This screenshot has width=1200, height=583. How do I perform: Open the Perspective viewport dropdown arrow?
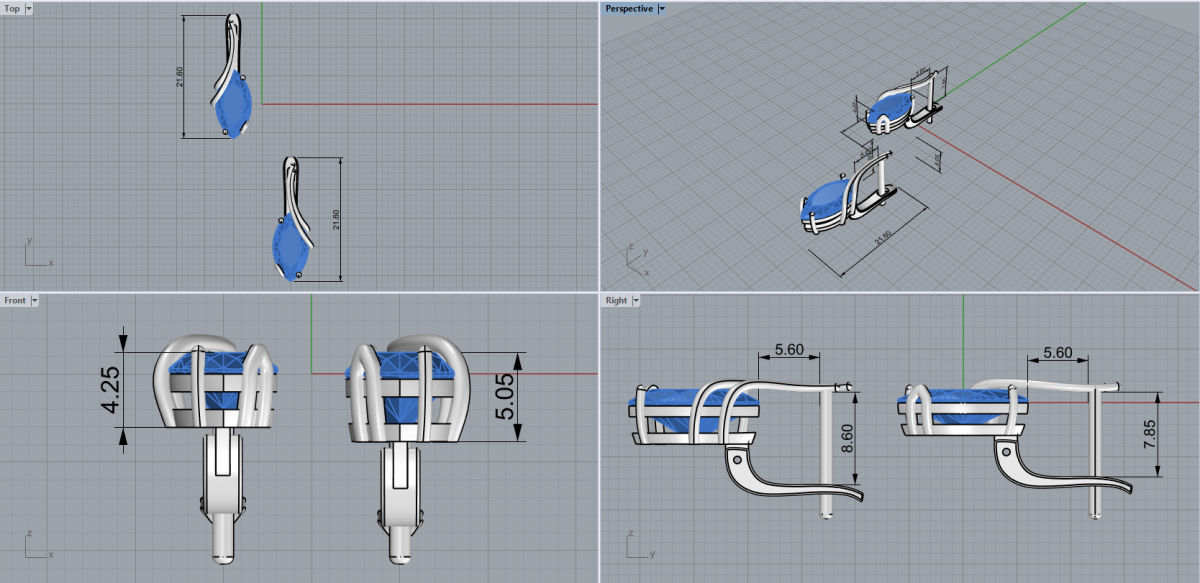662,8
